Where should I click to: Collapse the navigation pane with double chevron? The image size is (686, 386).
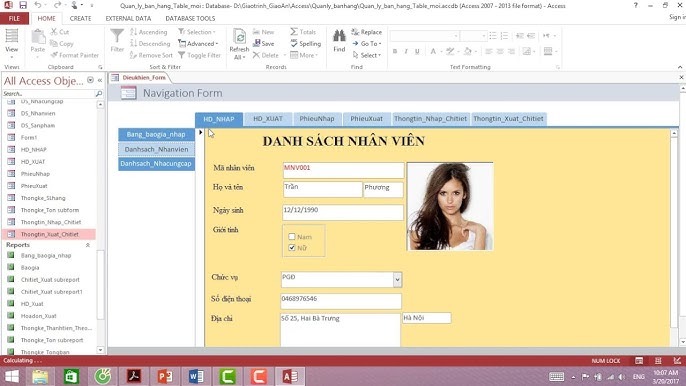pyautogui.click(x=100, y=81)
